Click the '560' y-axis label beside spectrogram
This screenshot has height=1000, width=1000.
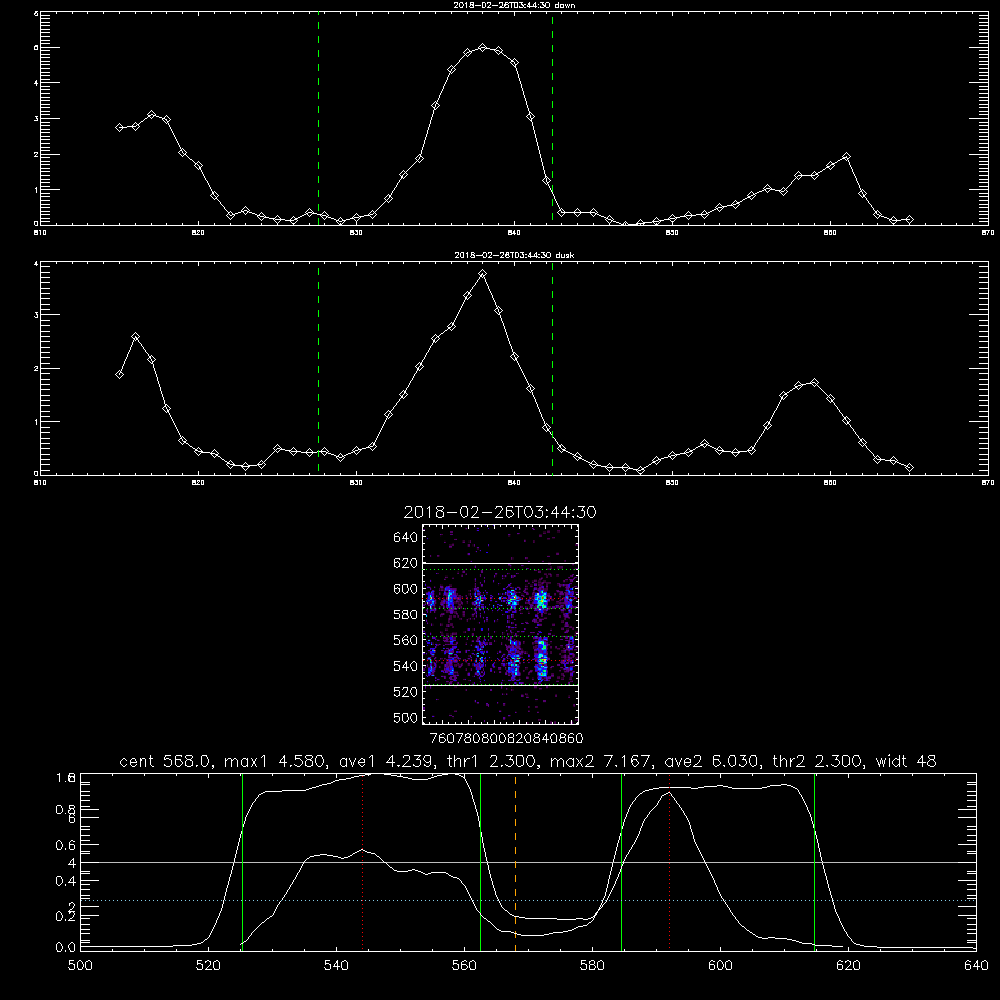pyautogui.click(x=406, y=640)
